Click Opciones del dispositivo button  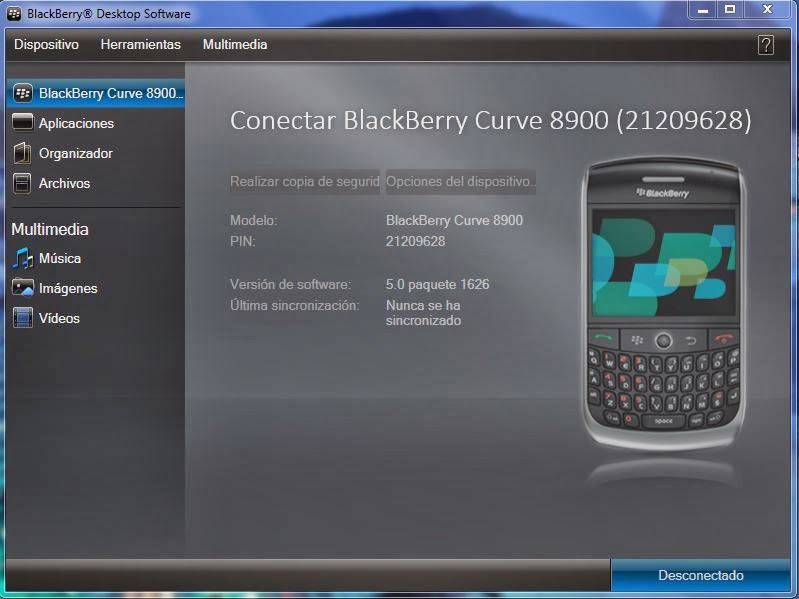pyautogui.click(x=461, y=182)
